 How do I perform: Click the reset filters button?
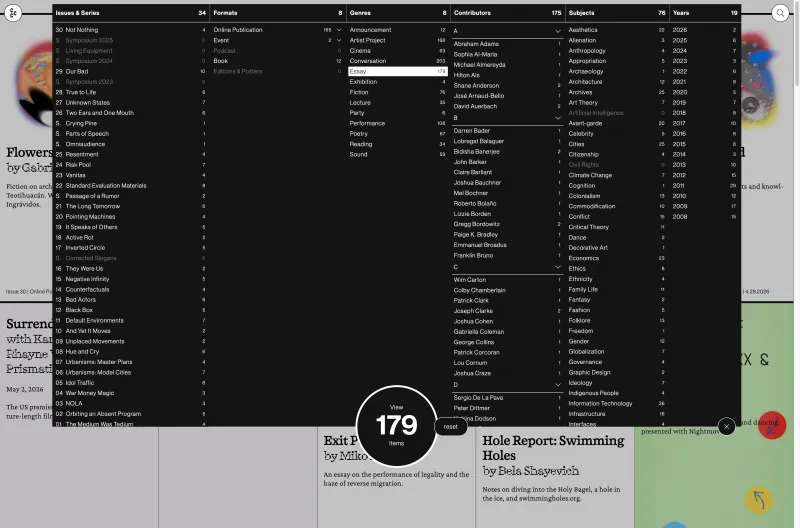point(451,426)
